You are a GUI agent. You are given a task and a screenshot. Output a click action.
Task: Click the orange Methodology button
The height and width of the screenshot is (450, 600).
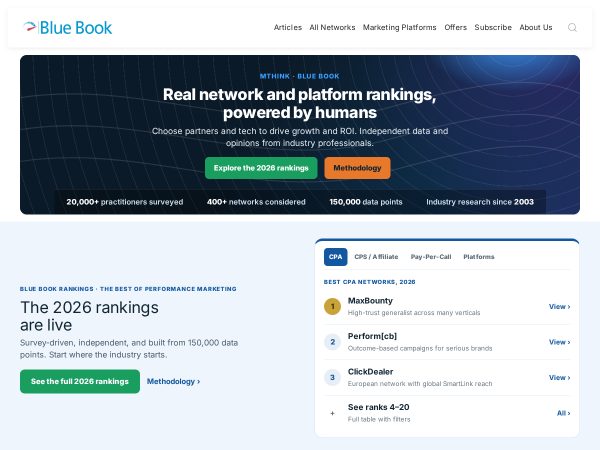(357, 168)
